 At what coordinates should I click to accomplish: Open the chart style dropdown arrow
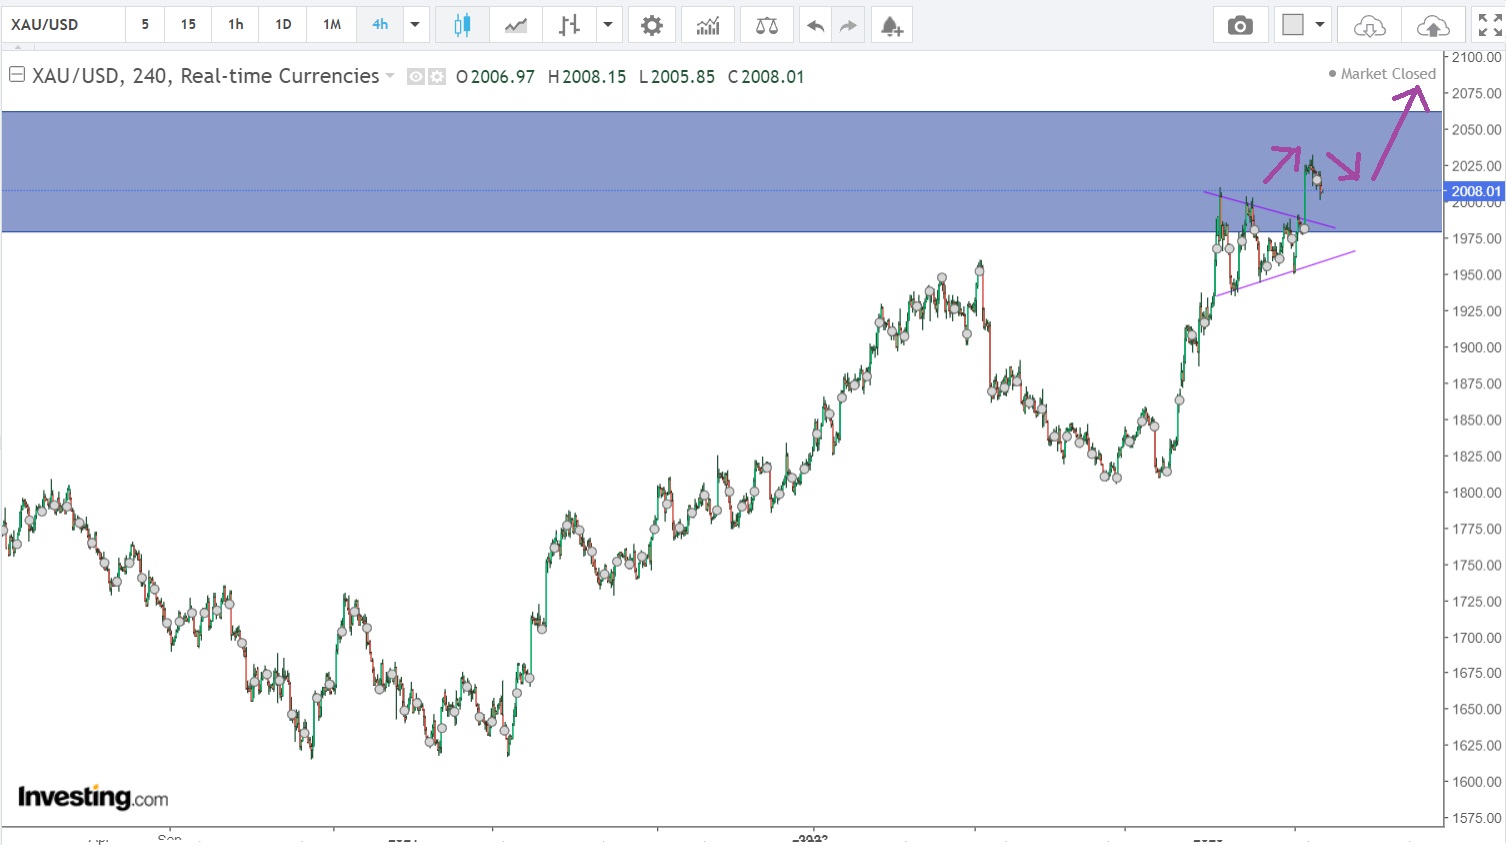(x=608, y=25)
